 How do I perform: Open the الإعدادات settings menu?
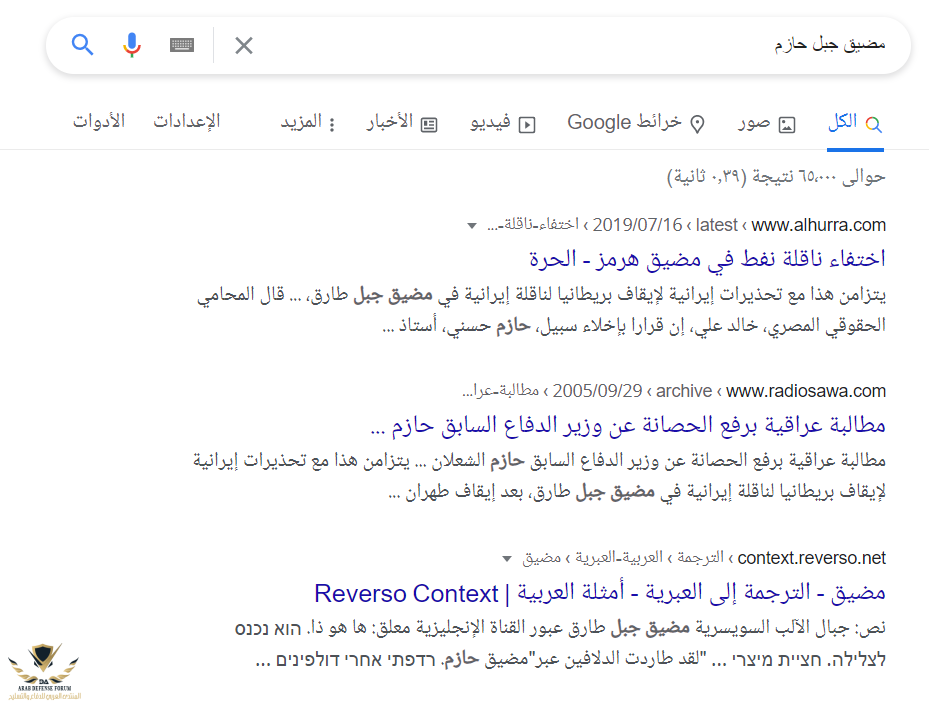[186, 122]
